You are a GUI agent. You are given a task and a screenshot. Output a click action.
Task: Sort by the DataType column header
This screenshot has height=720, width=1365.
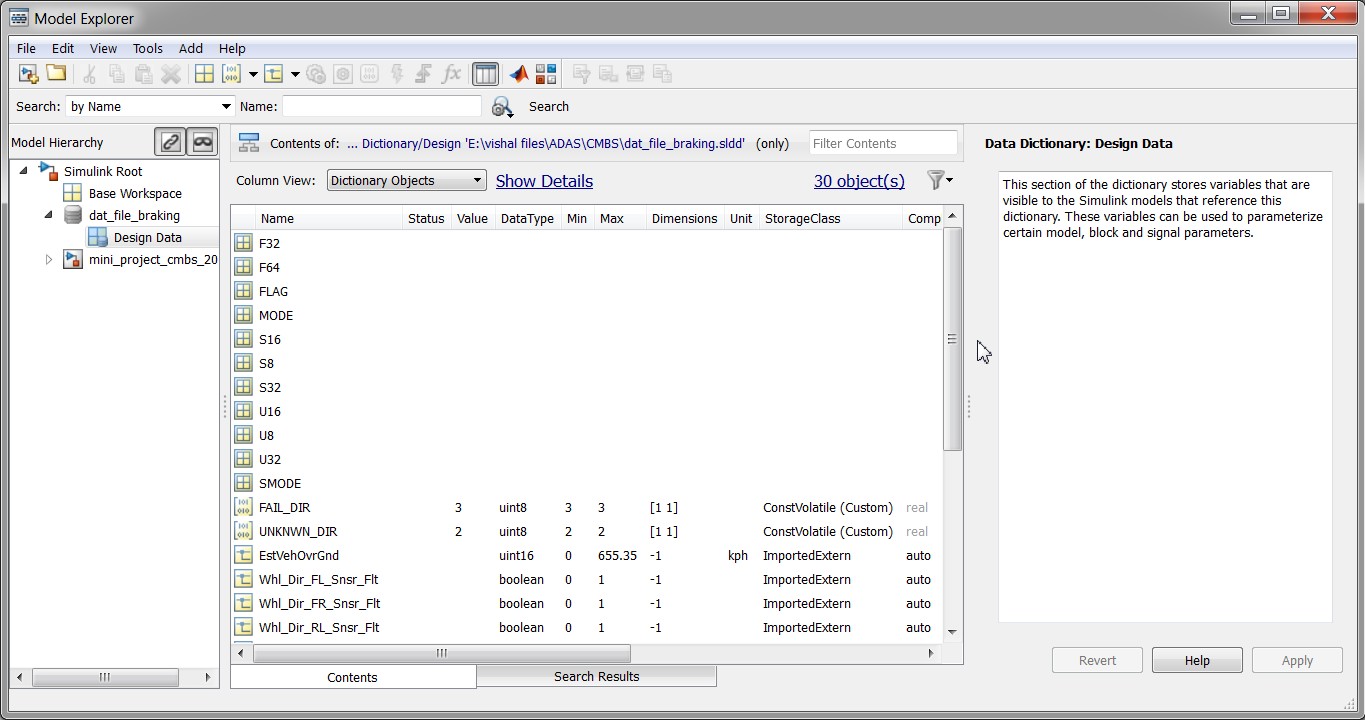click(527, 218)
